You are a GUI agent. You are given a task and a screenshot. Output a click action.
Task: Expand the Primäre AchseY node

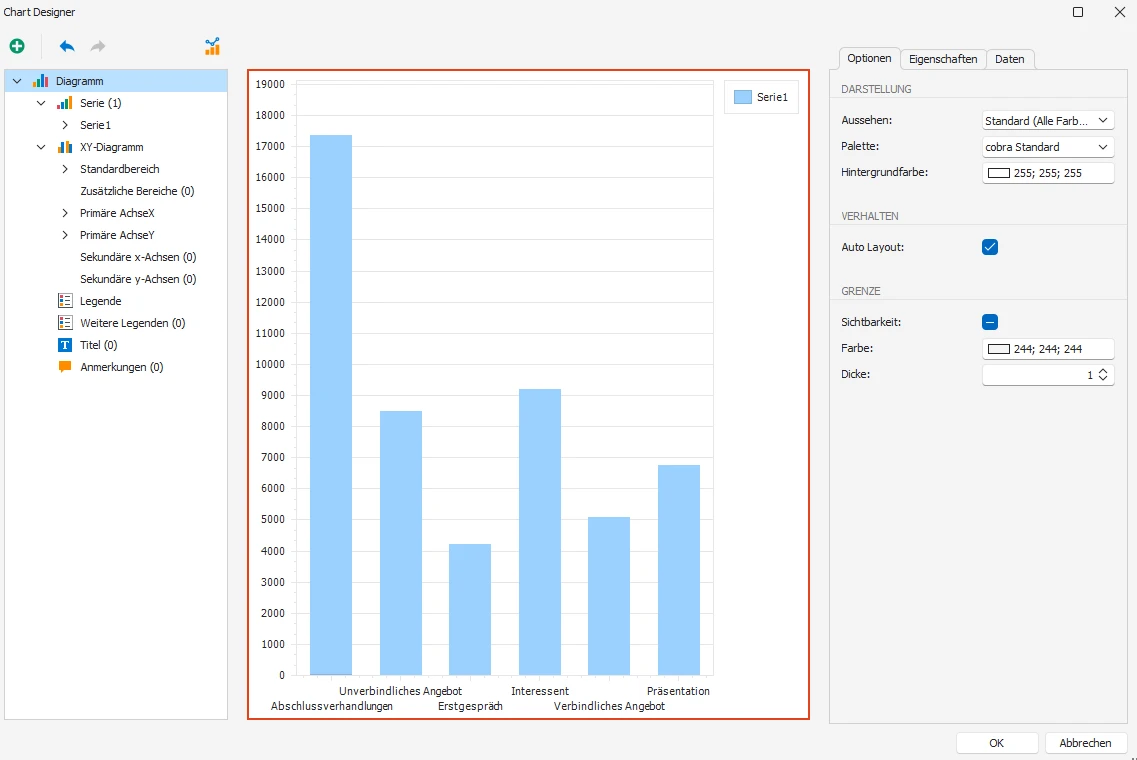(x=65, y=235)
